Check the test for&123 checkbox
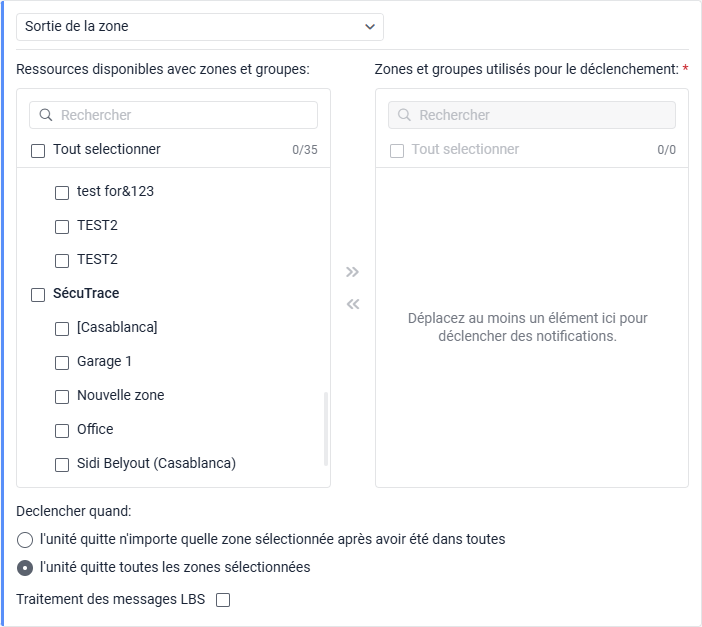Viewport: 702px width, 627px height. point(62,192)
